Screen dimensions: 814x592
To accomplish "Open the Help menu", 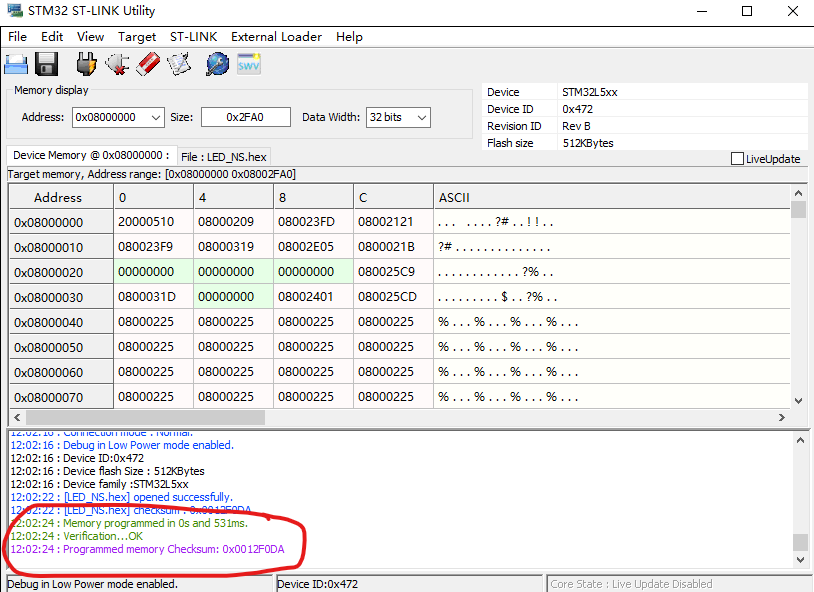I will 349,37.
